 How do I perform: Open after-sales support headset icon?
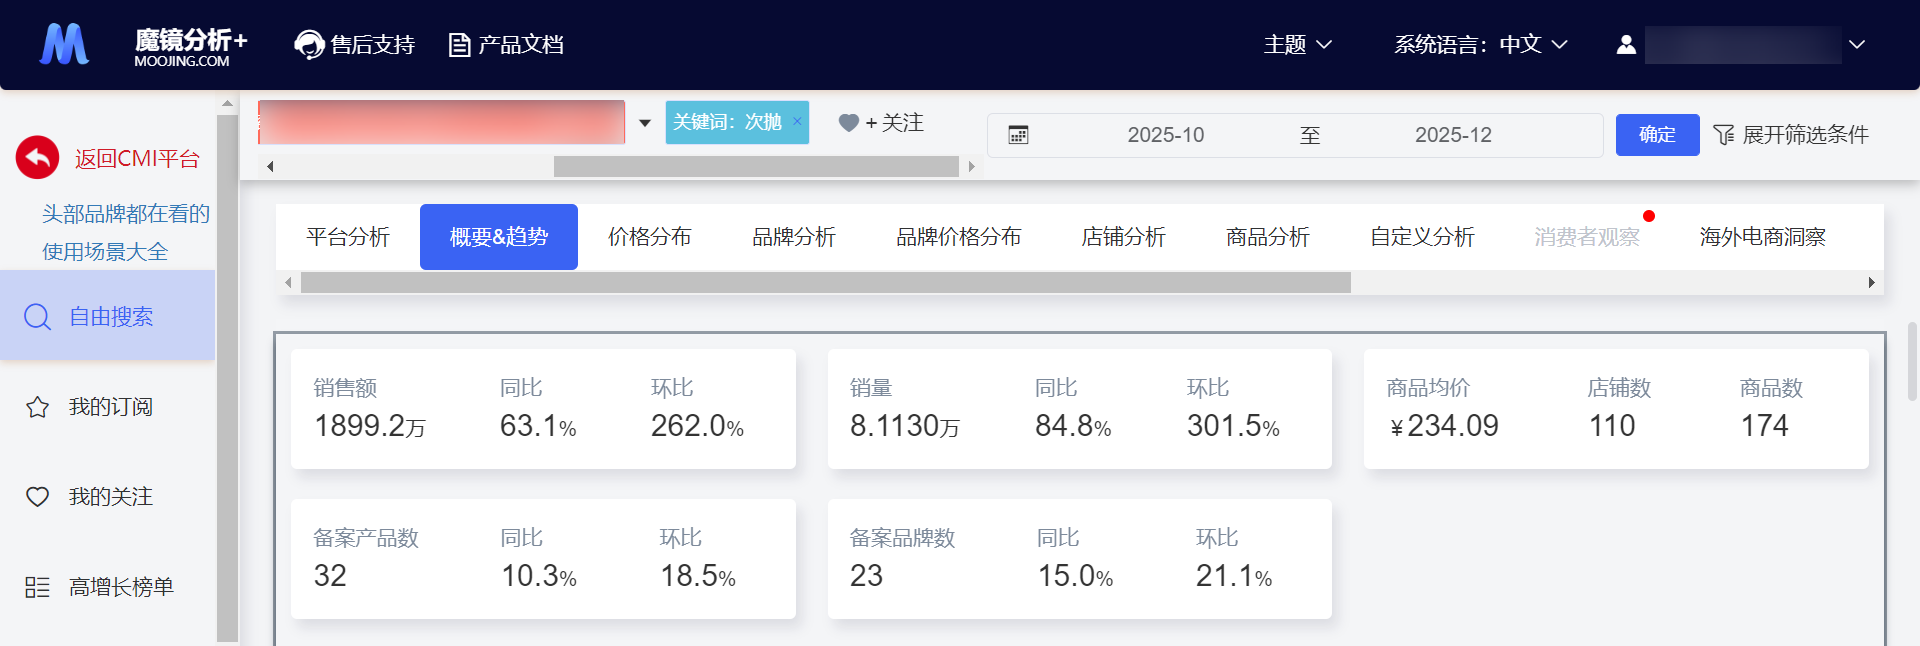pyautogui.click(x=309, y=45)
